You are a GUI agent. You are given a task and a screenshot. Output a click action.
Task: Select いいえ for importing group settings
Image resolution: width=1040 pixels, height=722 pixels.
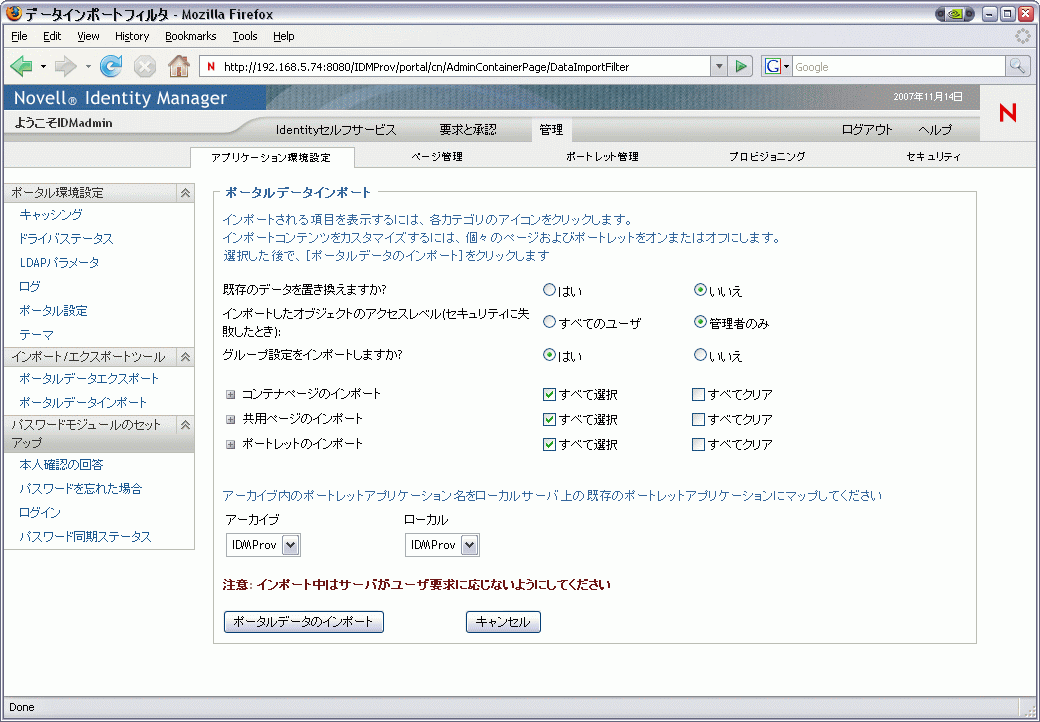(700, 355)
